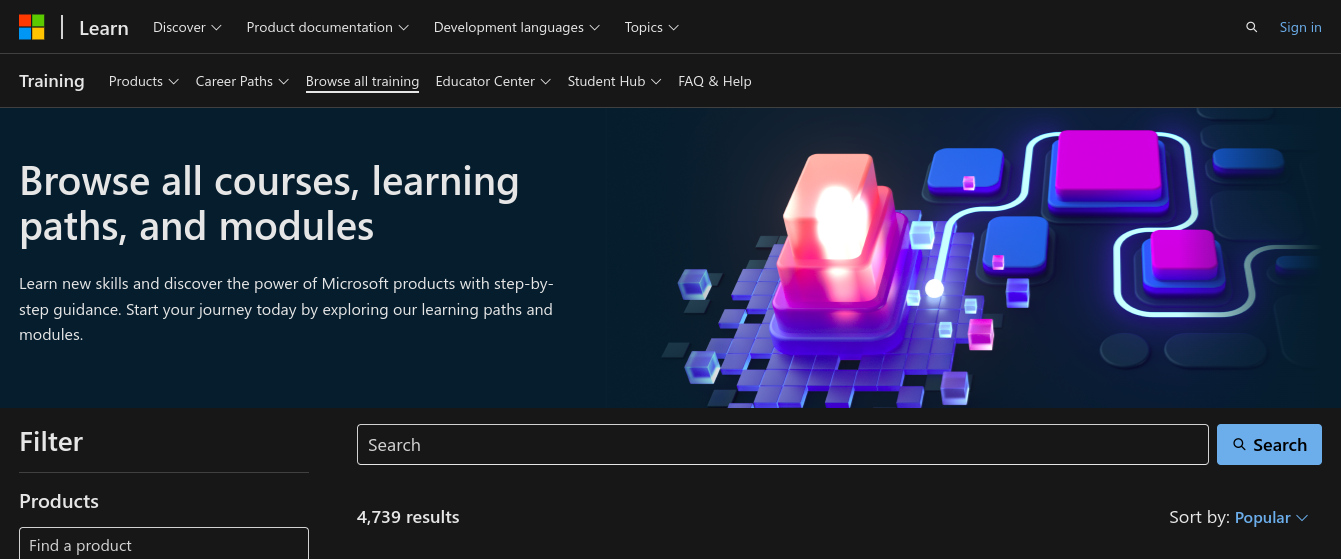Click the Sign in link
1341x559 pixels.
1300,27
